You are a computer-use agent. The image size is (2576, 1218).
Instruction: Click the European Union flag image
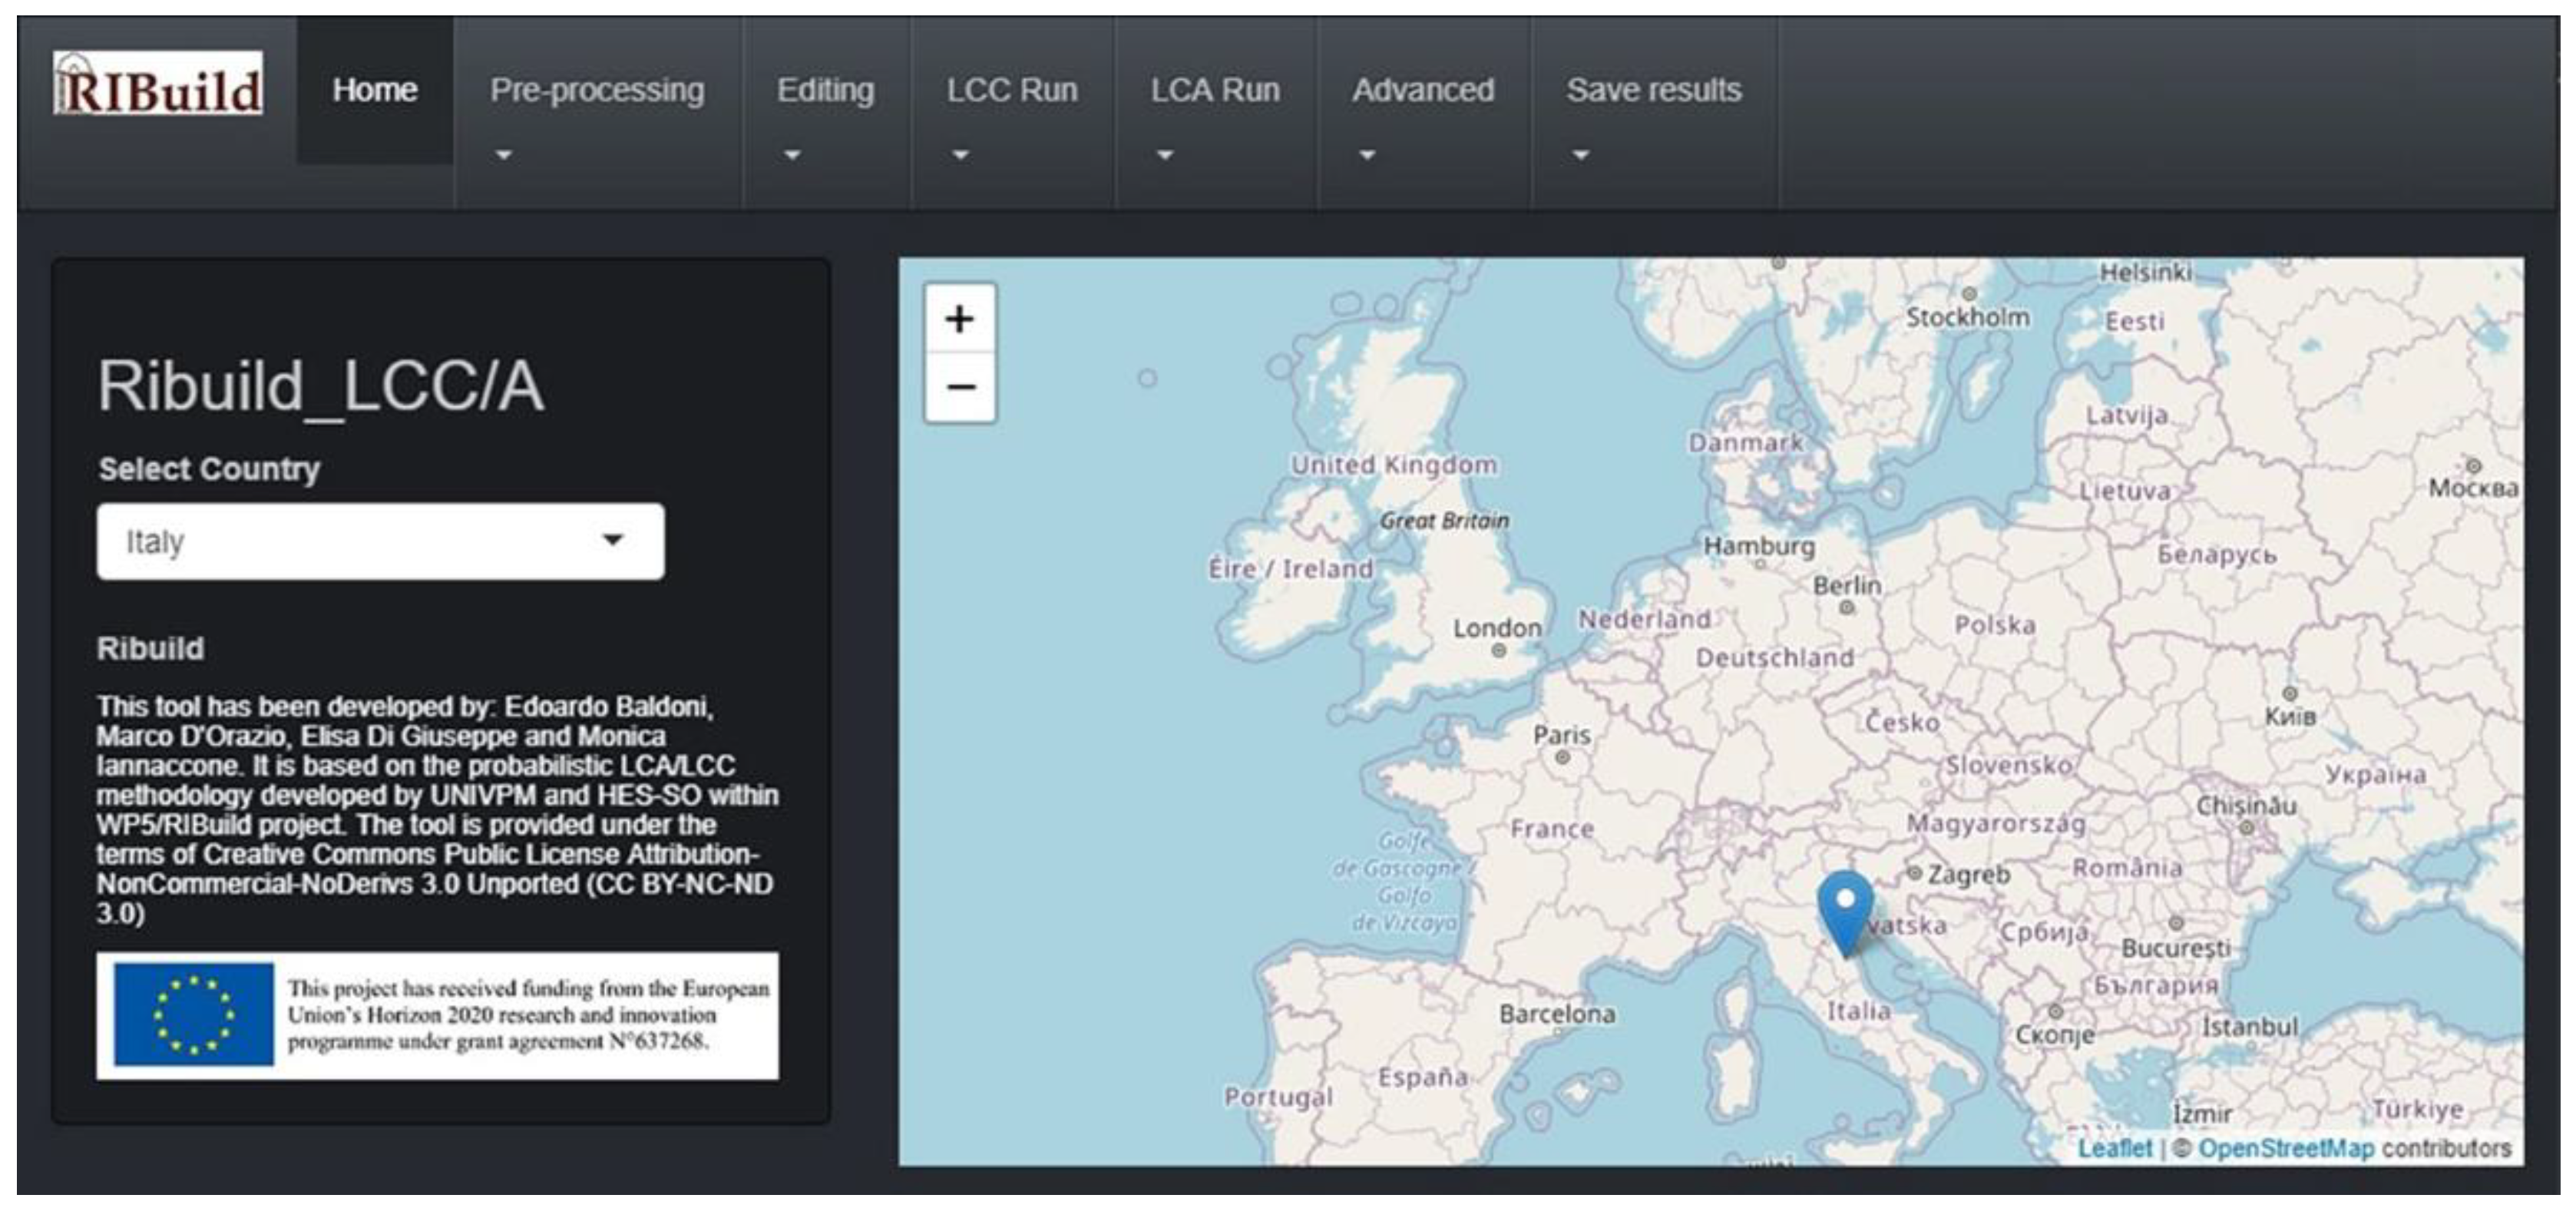click(193, 1014)
